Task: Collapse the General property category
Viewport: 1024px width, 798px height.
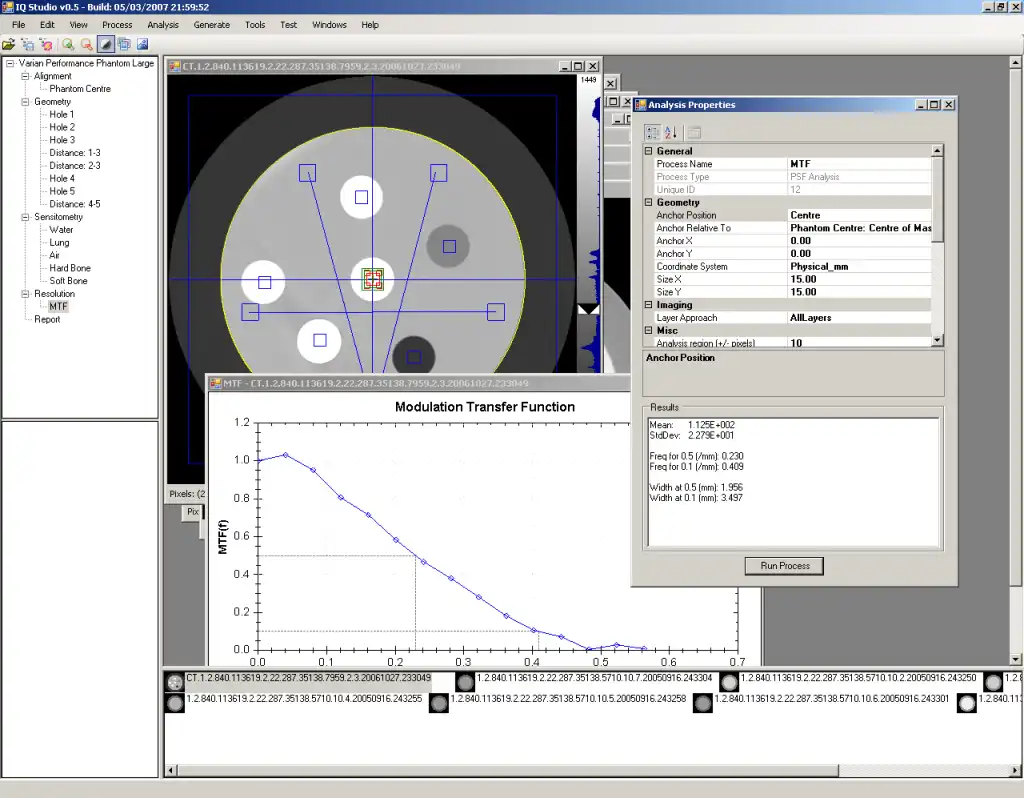Action: pyautogui.click(x=648, y=151)
